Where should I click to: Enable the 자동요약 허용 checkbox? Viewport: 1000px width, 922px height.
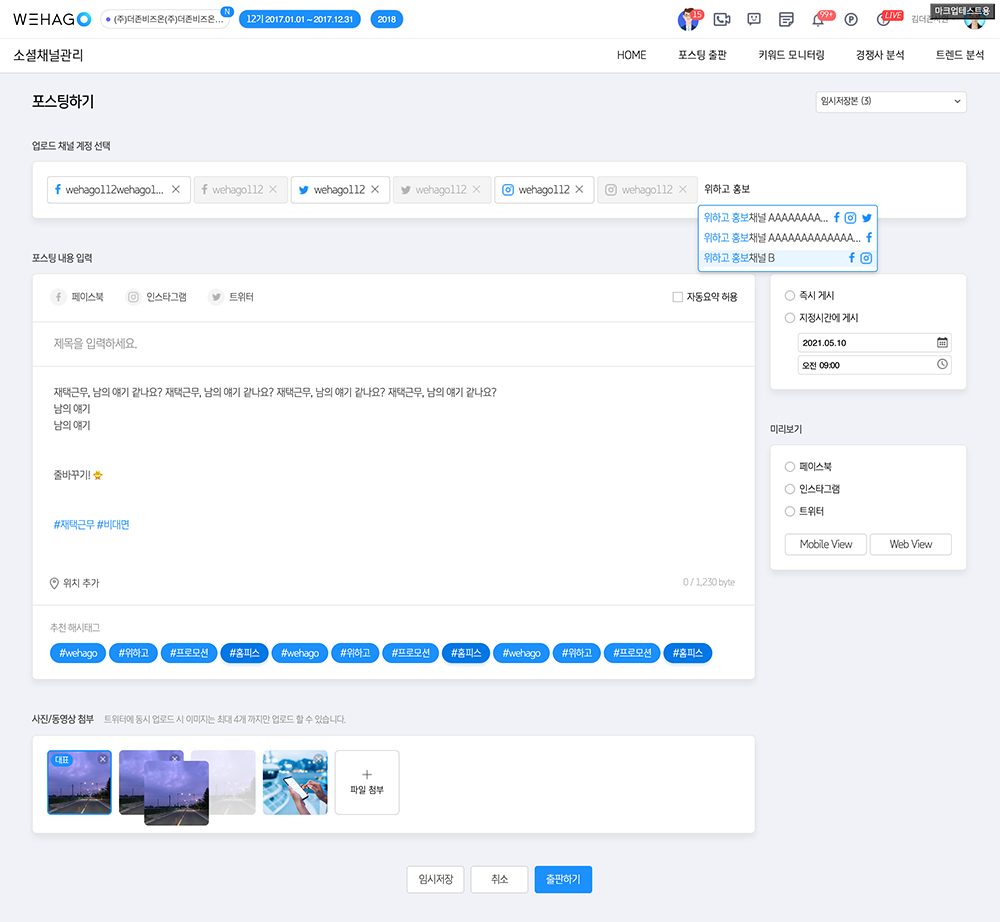click(678, 297)
